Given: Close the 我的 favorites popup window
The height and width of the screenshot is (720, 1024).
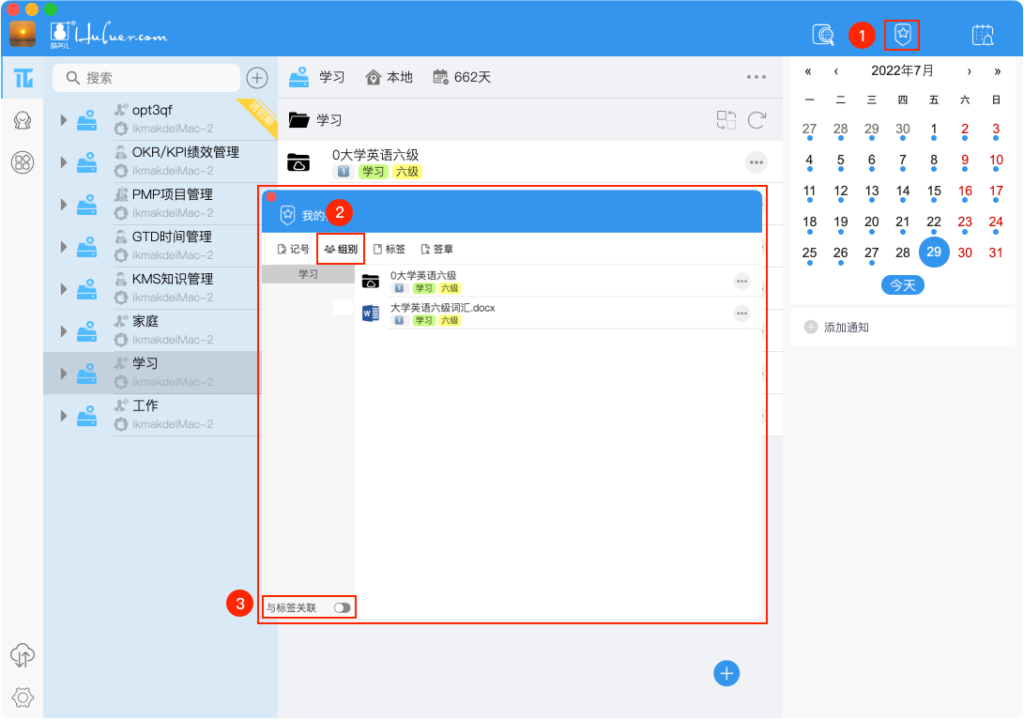Looking at the screenshot, I should point(271,197).
